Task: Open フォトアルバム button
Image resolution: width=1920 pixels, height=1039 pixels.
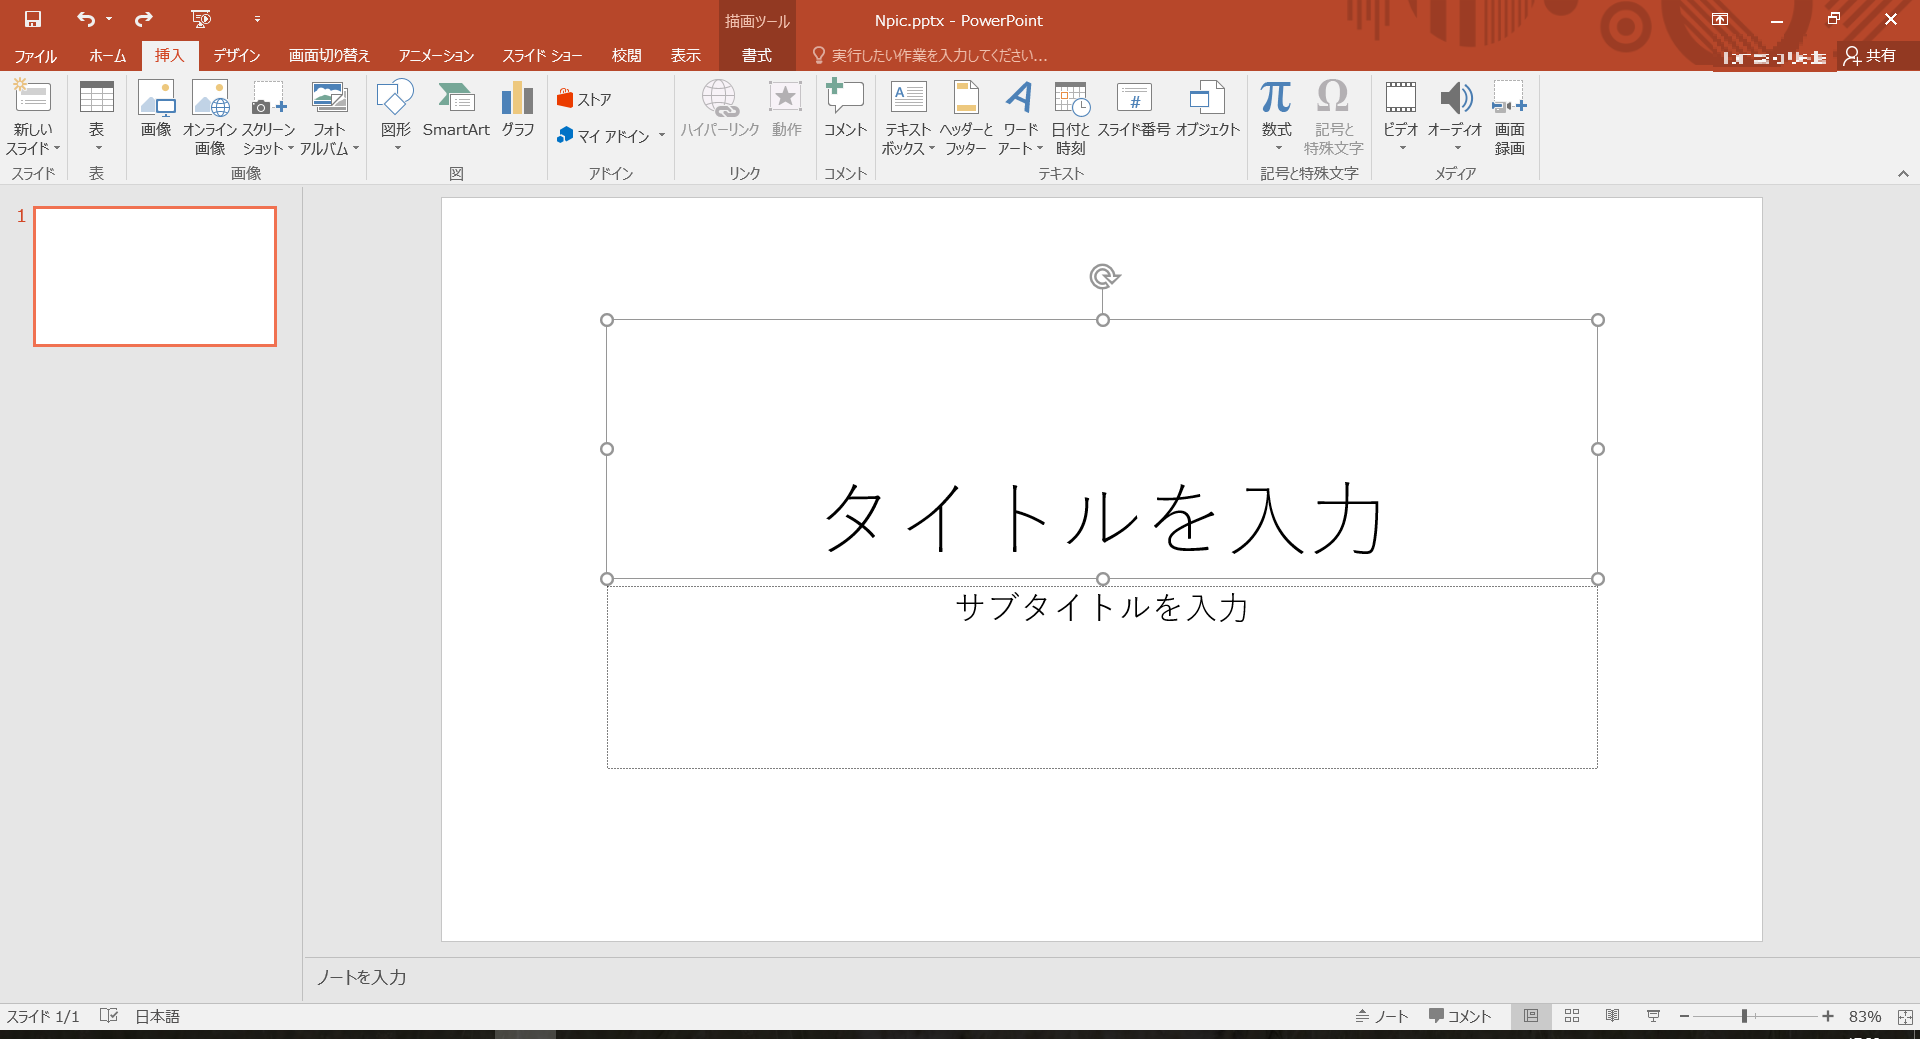Action: pos(329,118)
